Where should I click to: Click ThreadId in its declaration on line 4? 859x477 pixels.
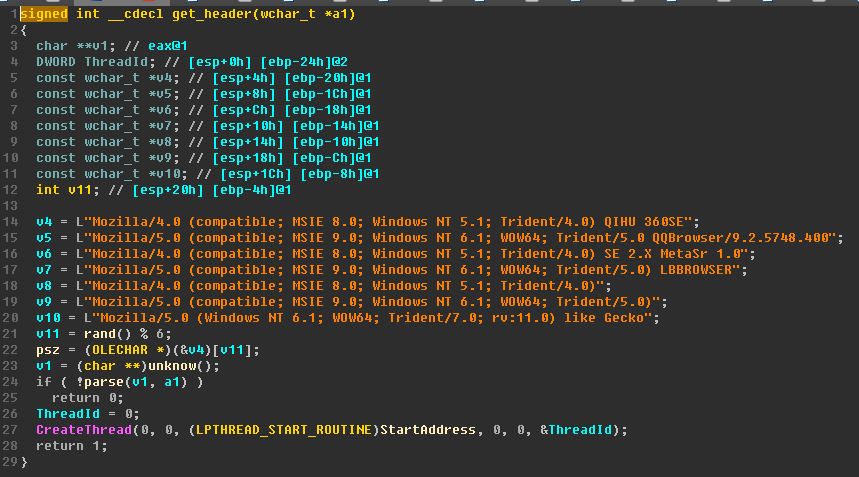pos(116,62)
